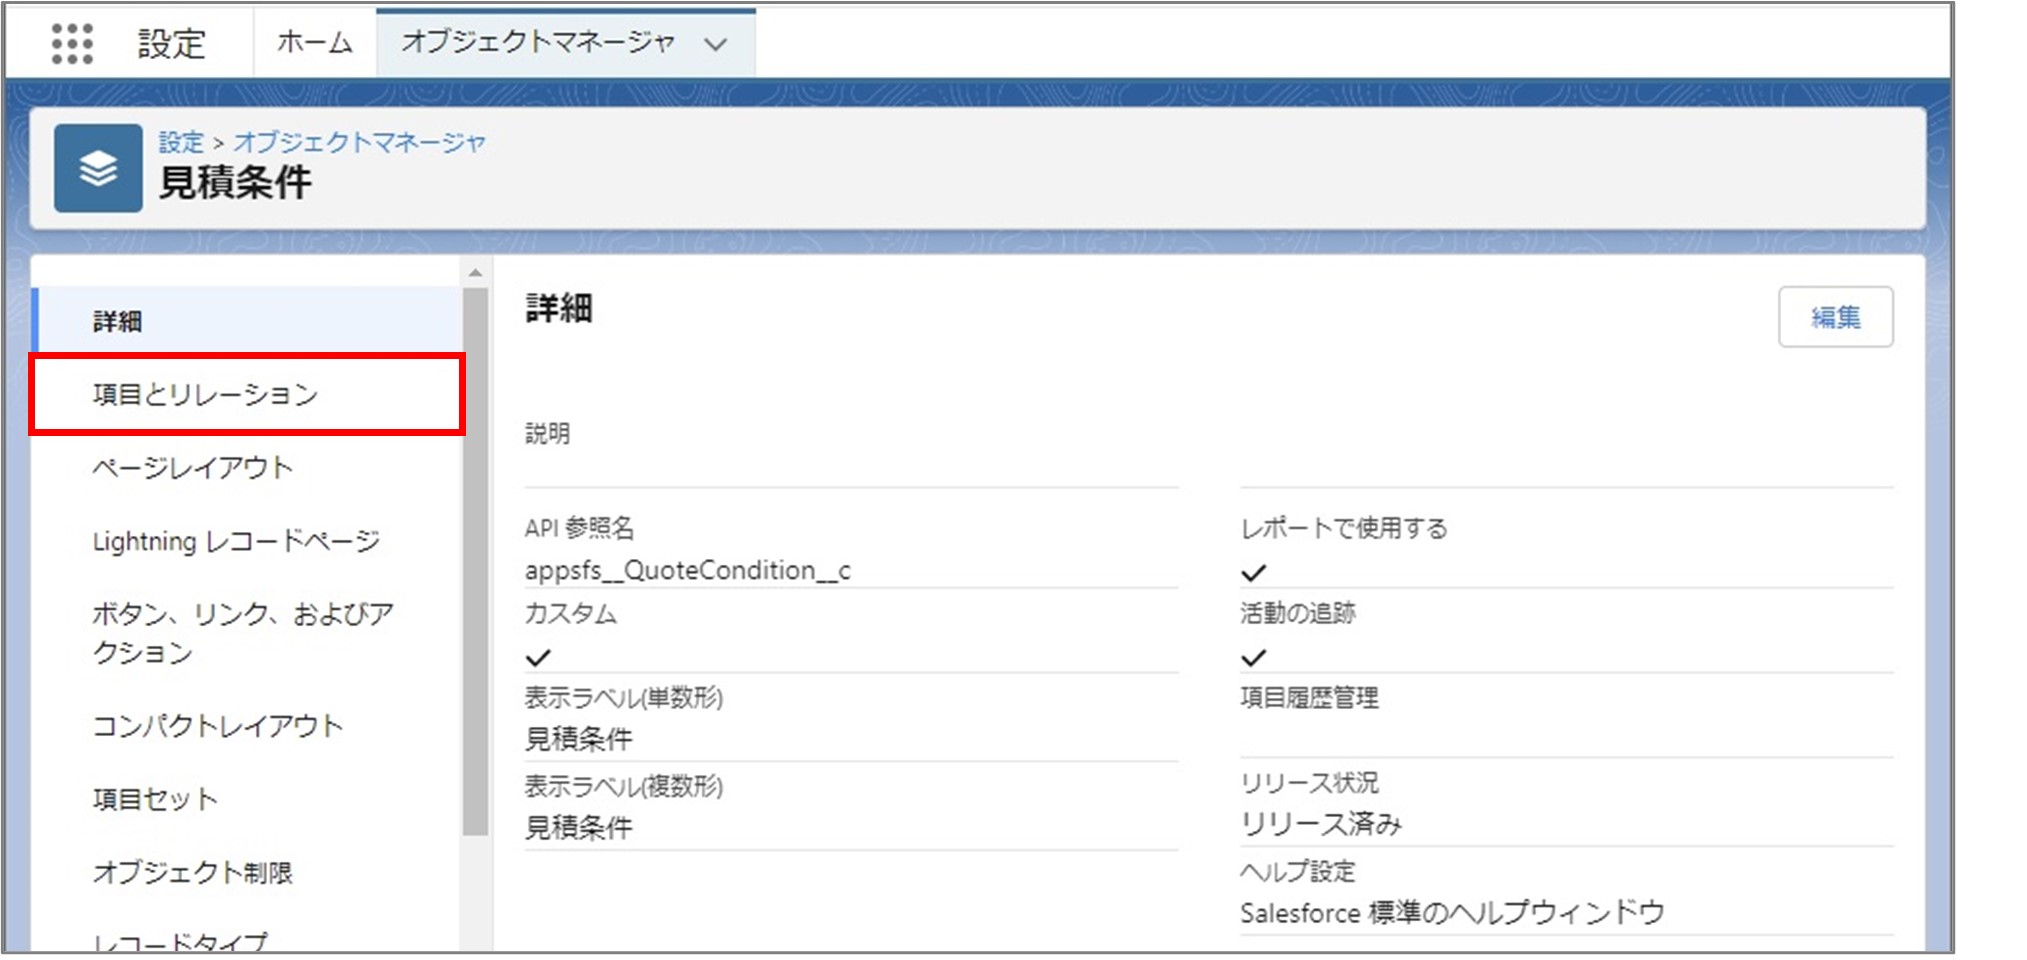
Task: Click the 説明 field label
Action: [547, 433]
